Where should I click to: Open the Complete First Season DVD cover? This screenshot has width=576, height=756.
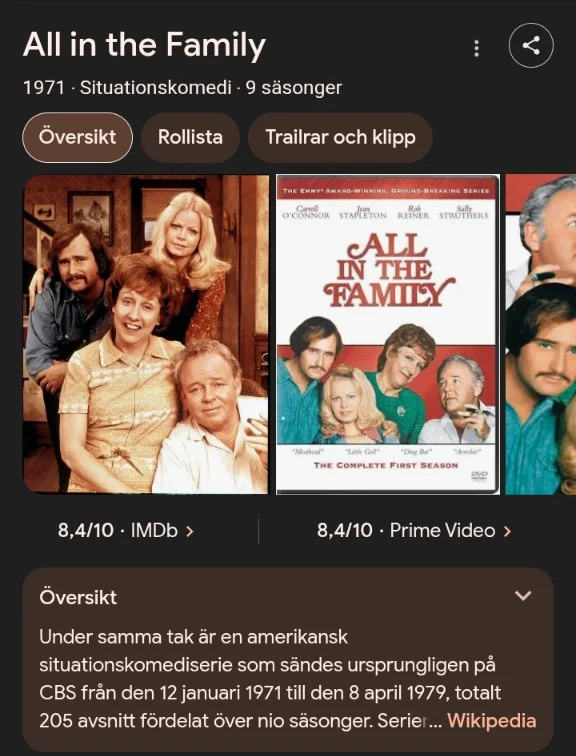[388, 334]
